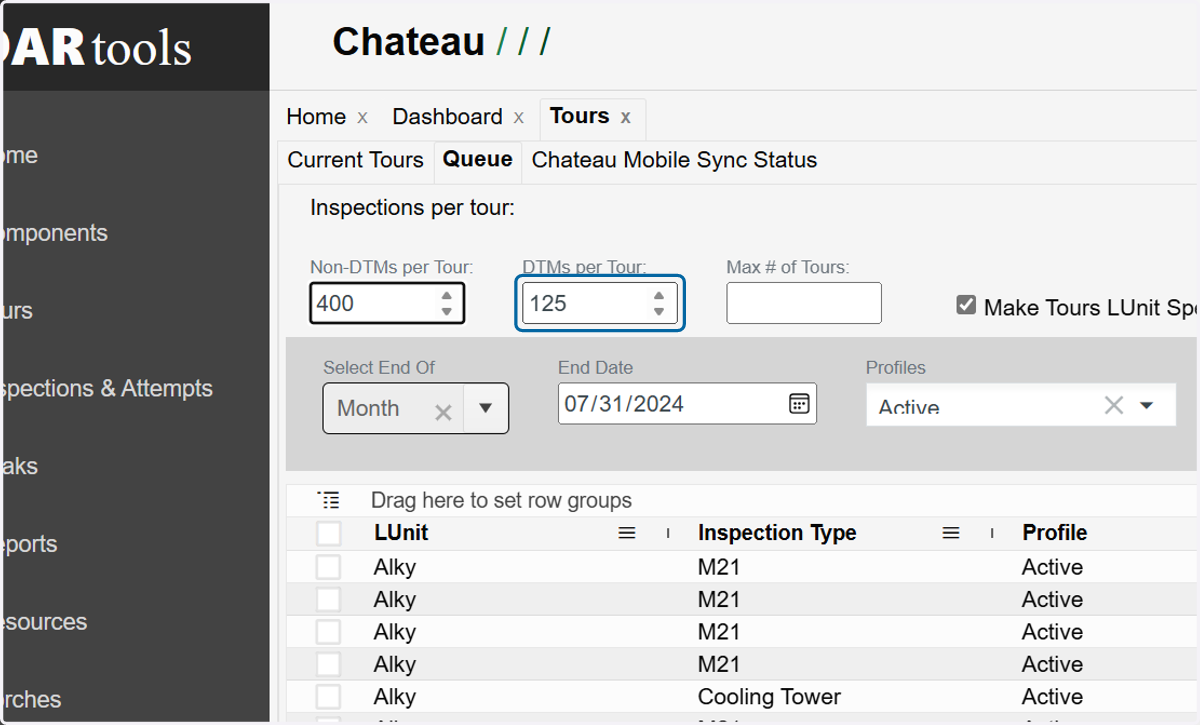Close the Home tab with its x

coord(362,118)
